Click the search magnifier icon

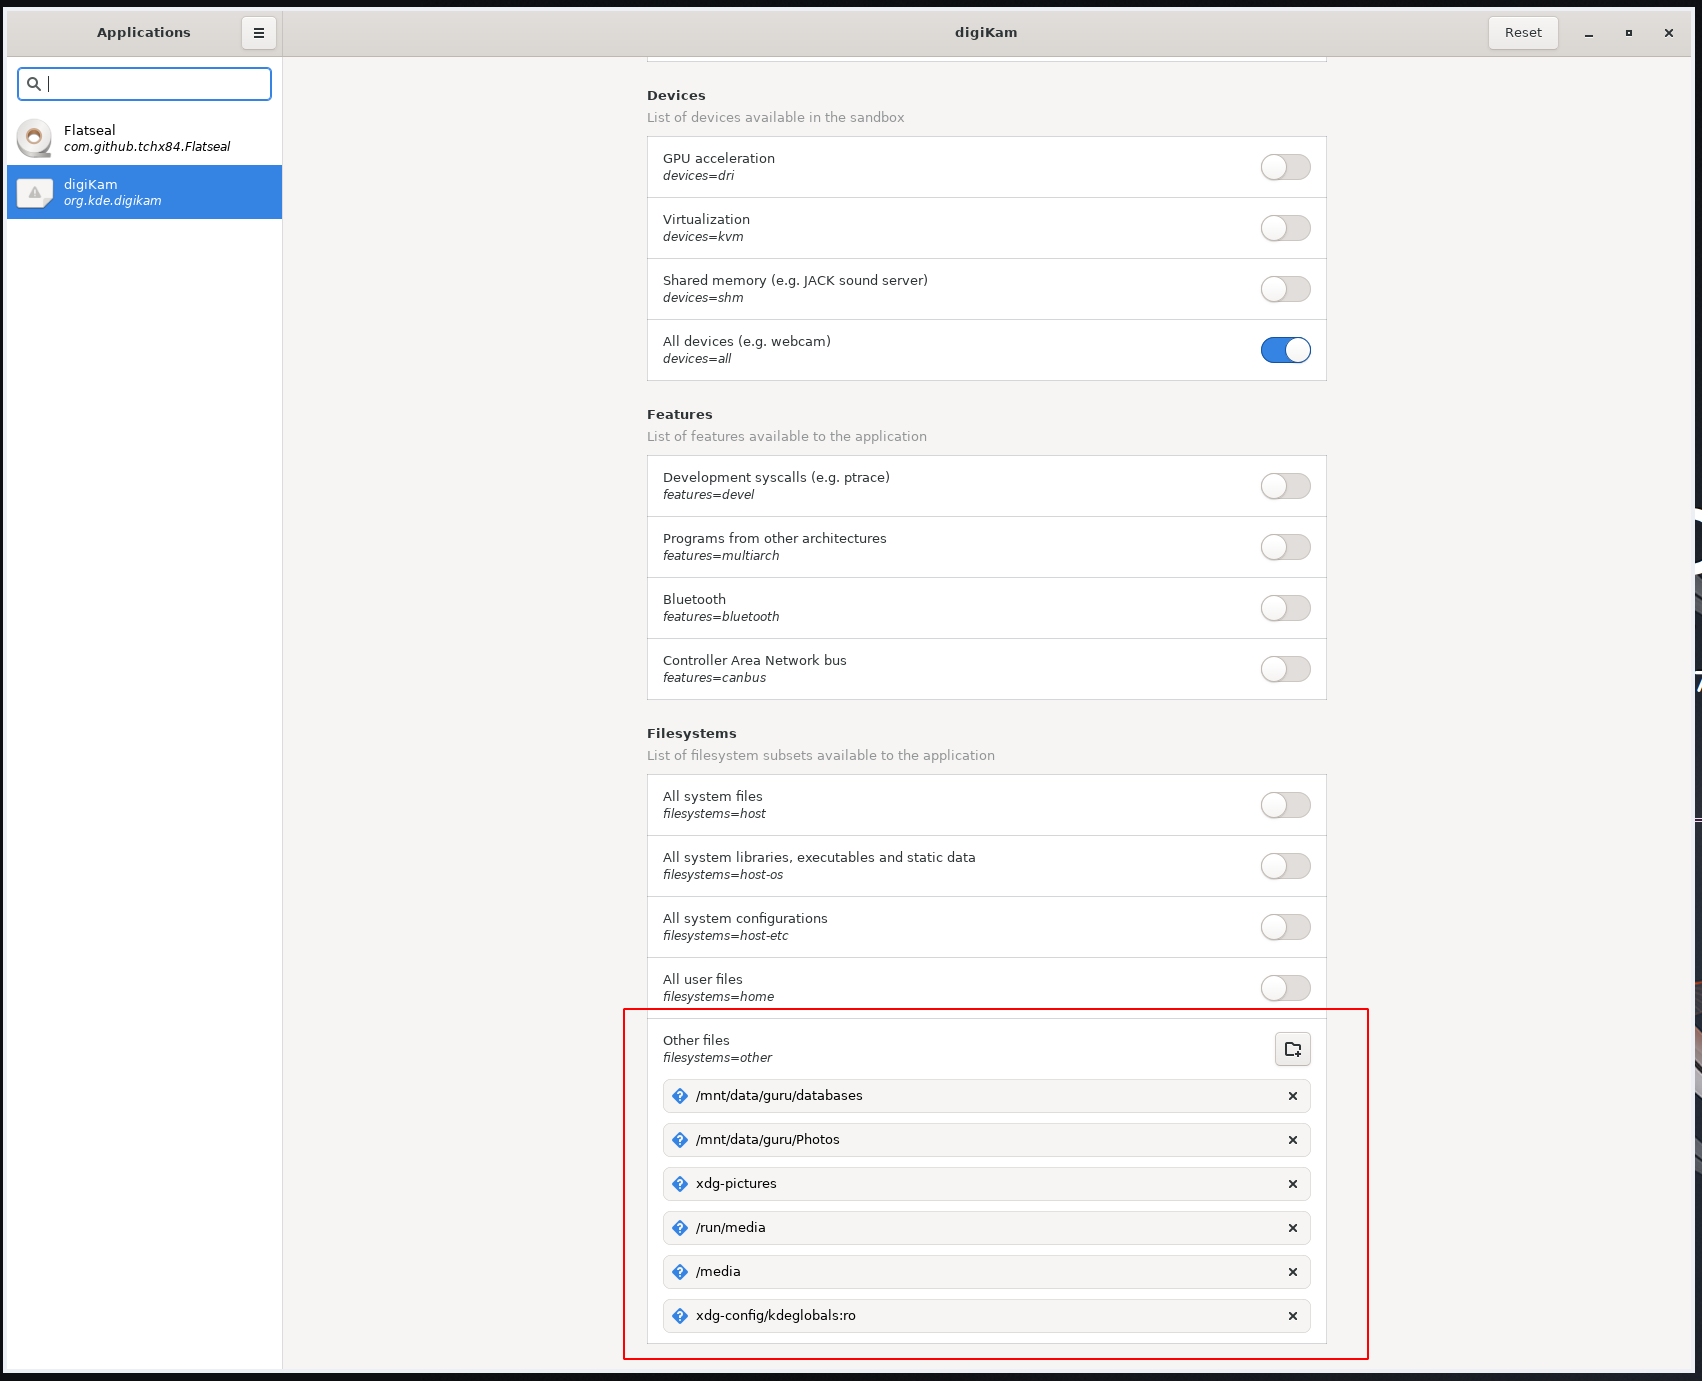point(34,84)
